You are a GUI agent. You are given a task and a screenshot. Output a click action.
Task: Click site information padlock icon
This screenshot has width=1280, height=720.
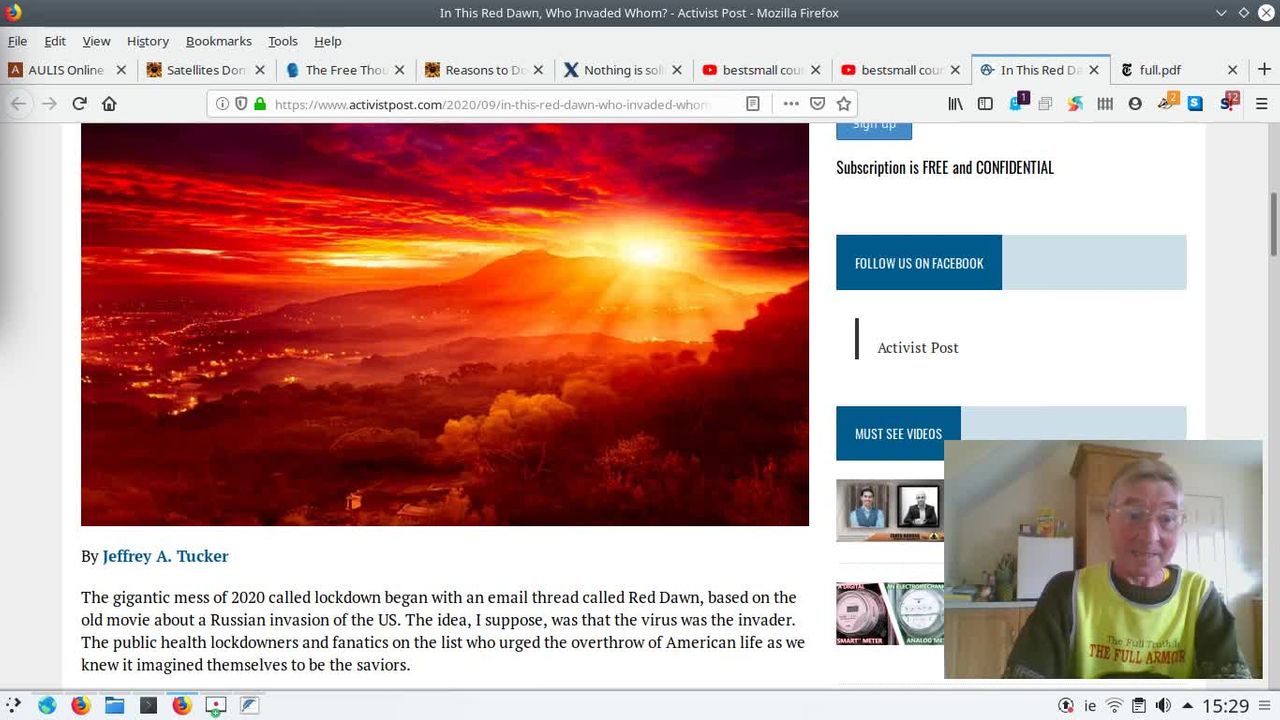(260, 104)
